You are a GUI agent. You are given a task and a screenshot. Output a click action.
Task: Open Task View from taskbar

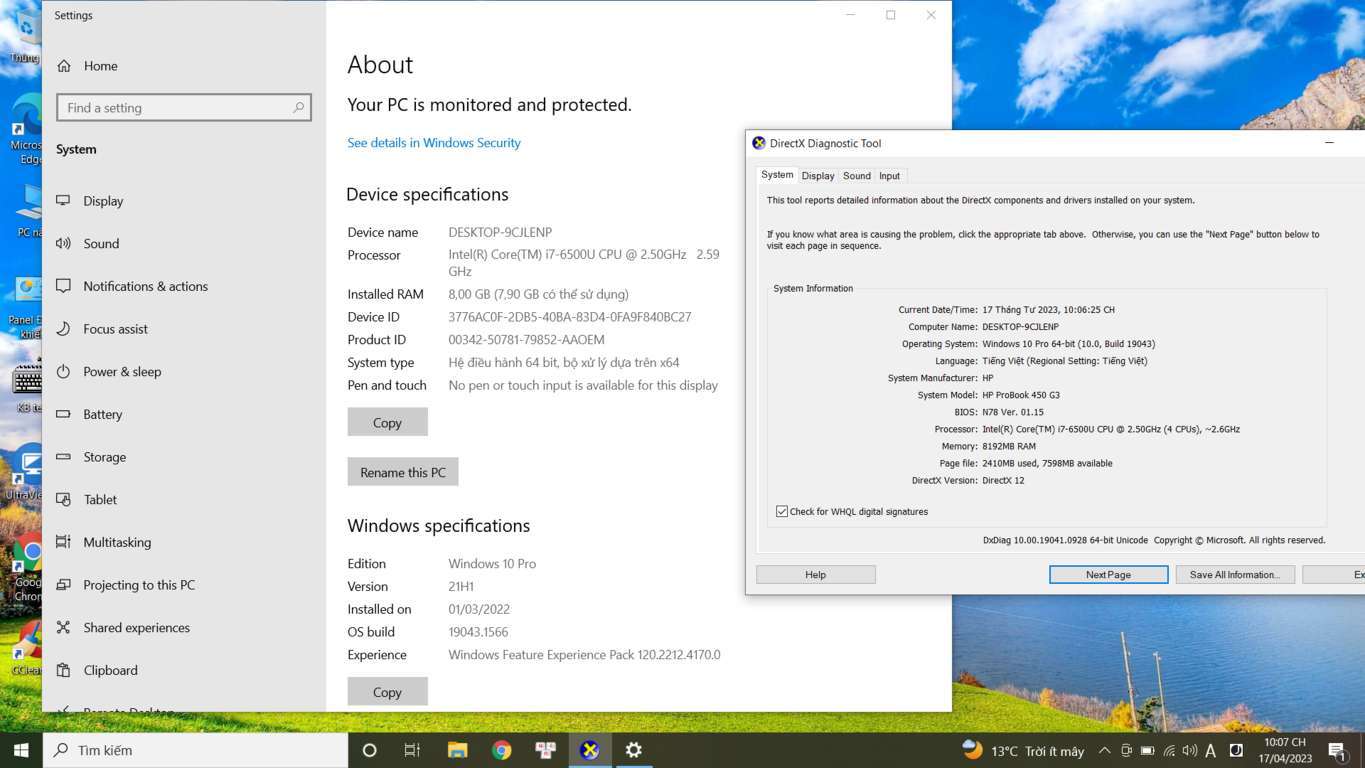click(412, 750)
